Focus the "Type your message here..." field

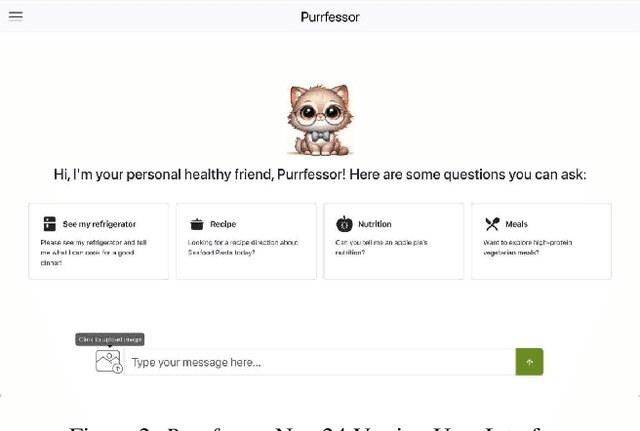(320, 362)
